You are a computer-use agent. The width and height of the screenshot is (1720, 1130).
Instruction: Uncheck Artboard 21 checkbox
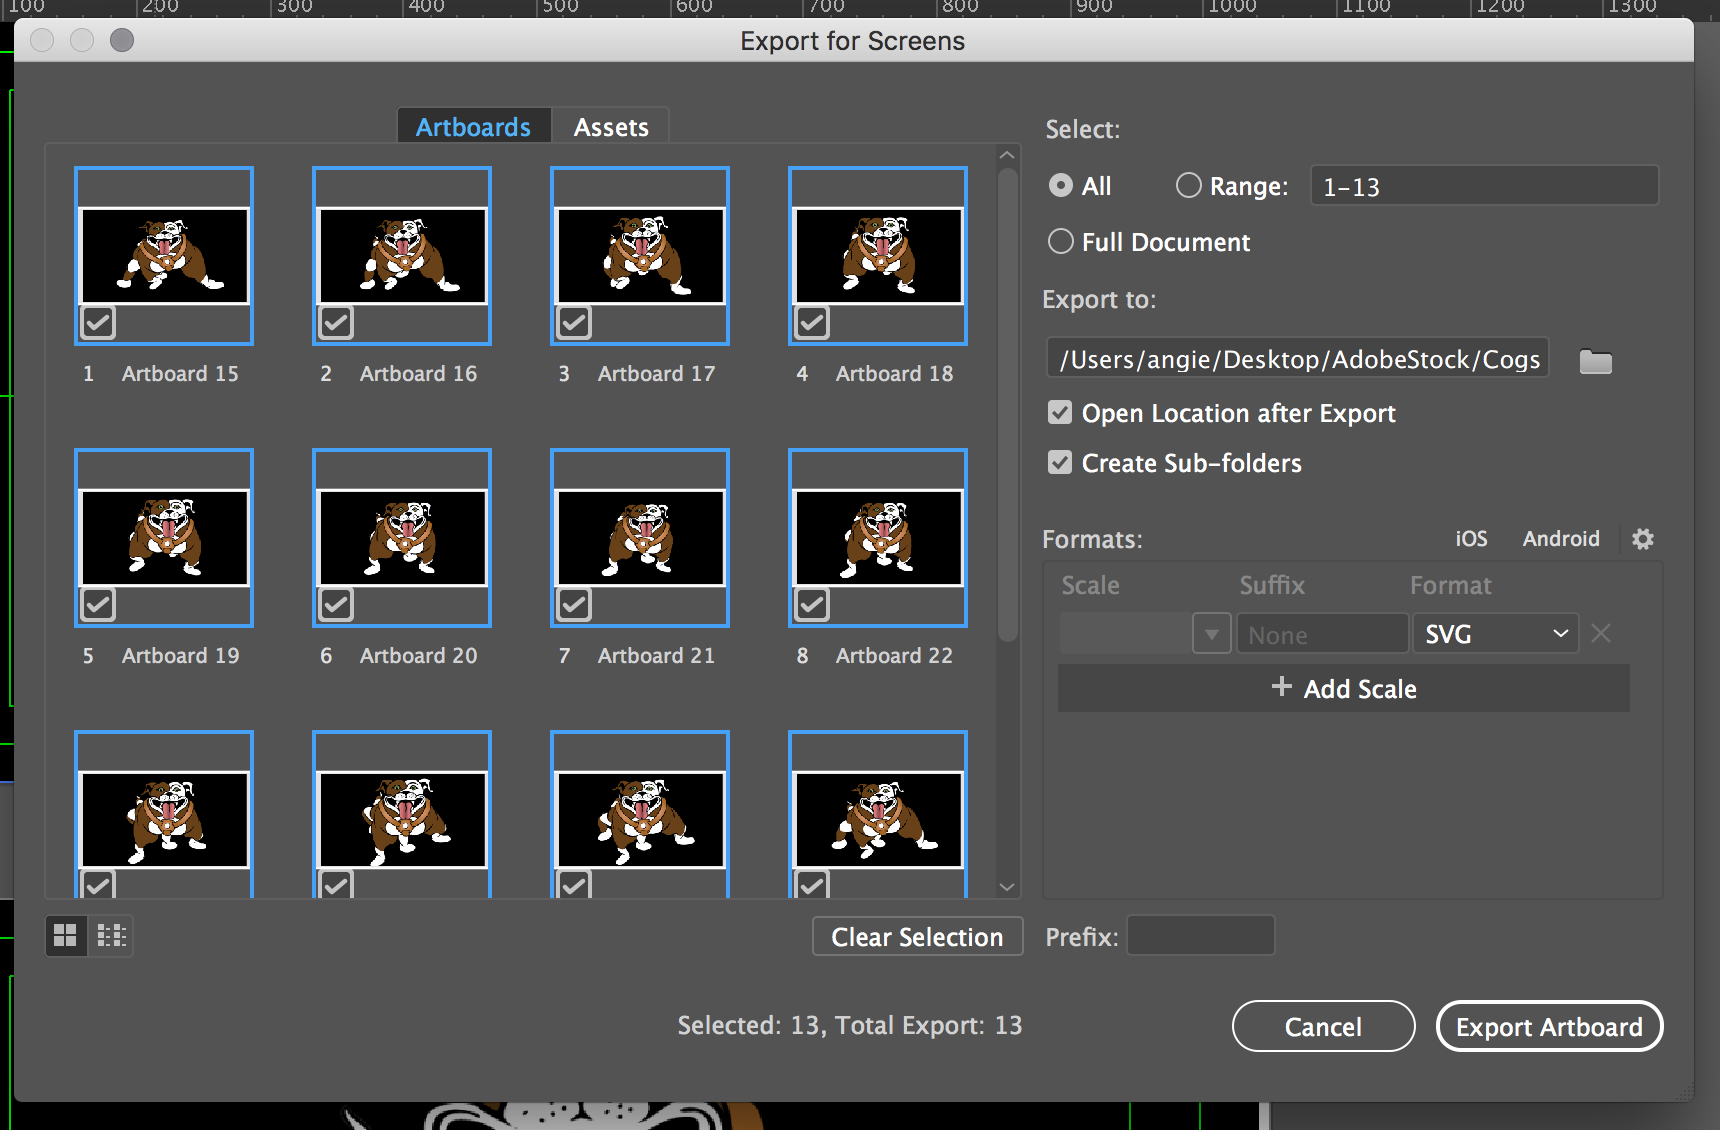[x=574, y=604]
